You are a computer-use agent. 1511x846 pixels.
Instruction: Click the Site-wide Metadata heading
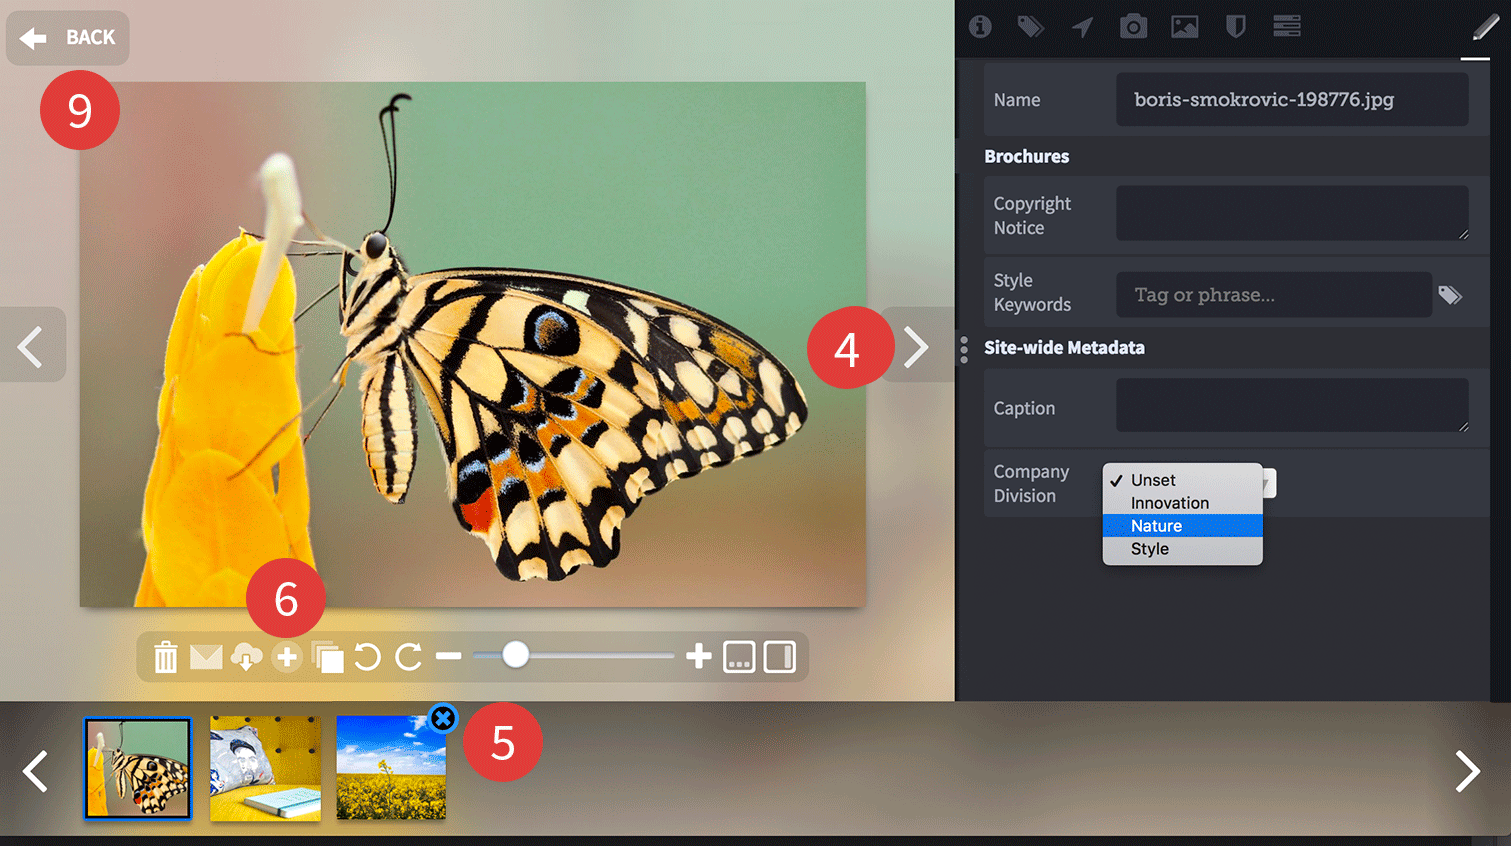tap(1064, 348)
